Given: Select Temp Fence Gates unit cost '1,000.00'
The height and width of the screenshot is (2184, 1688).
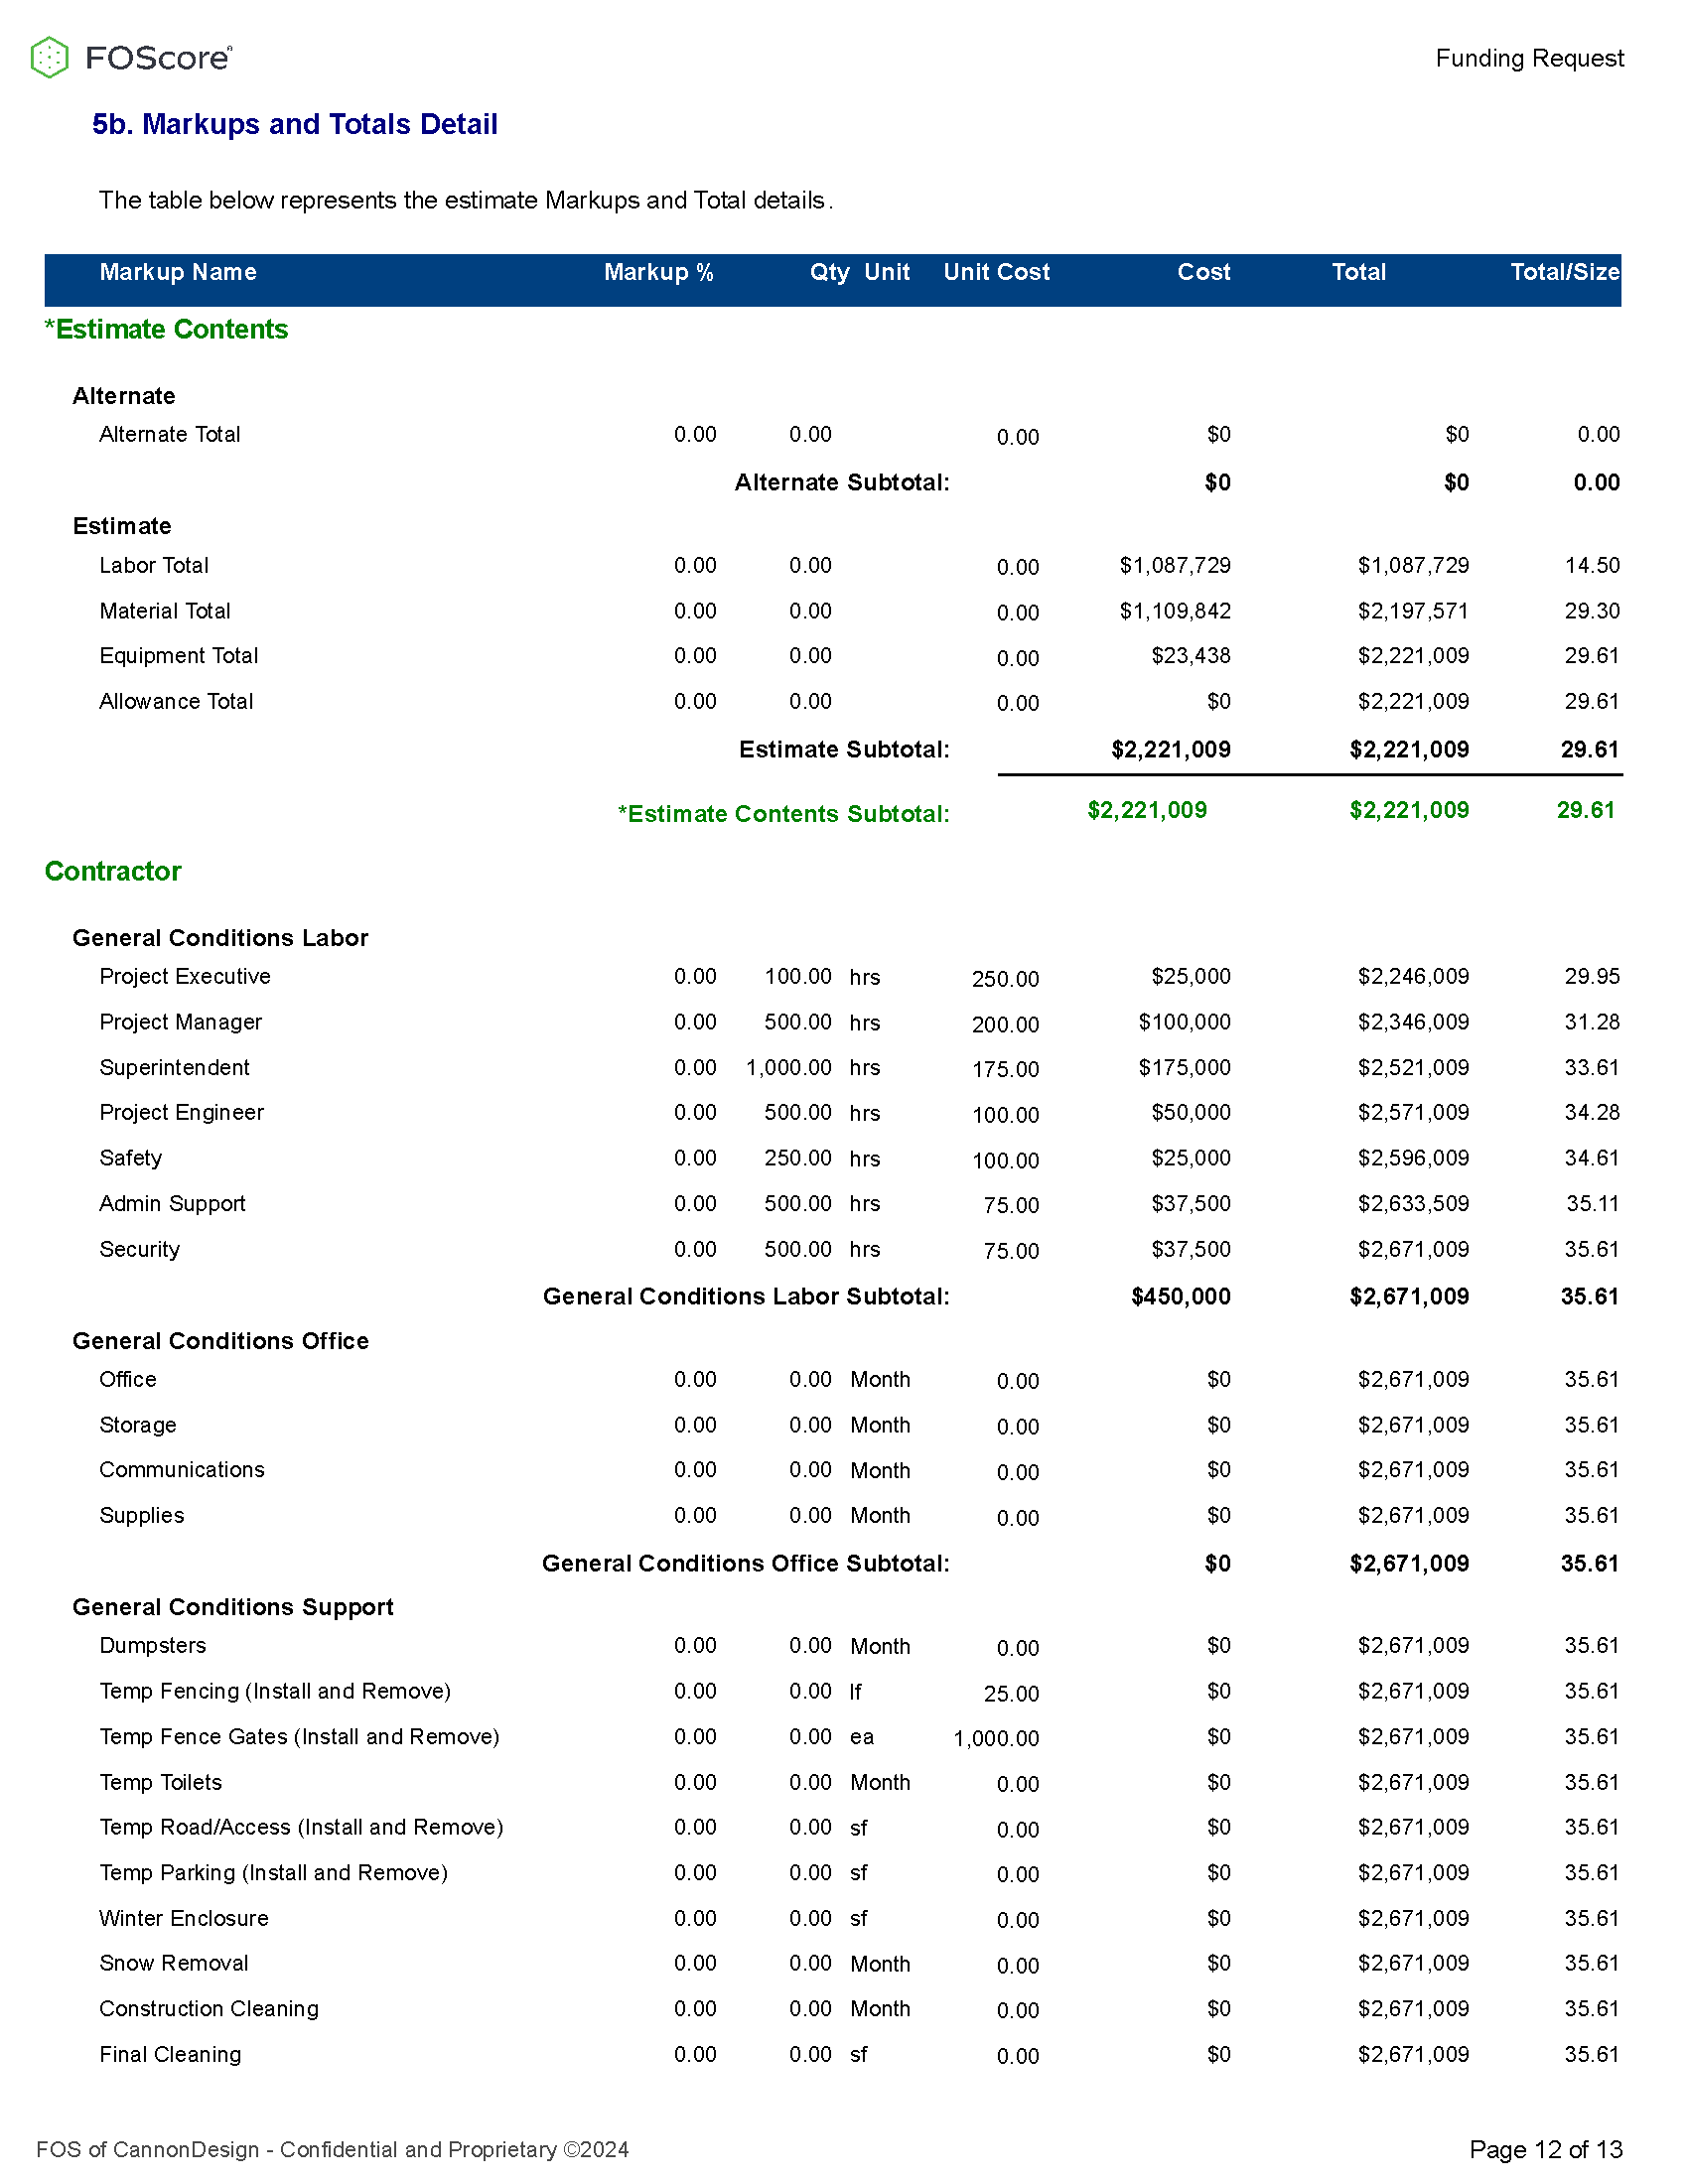Looking at the screenshot, I should [996, 1739].
